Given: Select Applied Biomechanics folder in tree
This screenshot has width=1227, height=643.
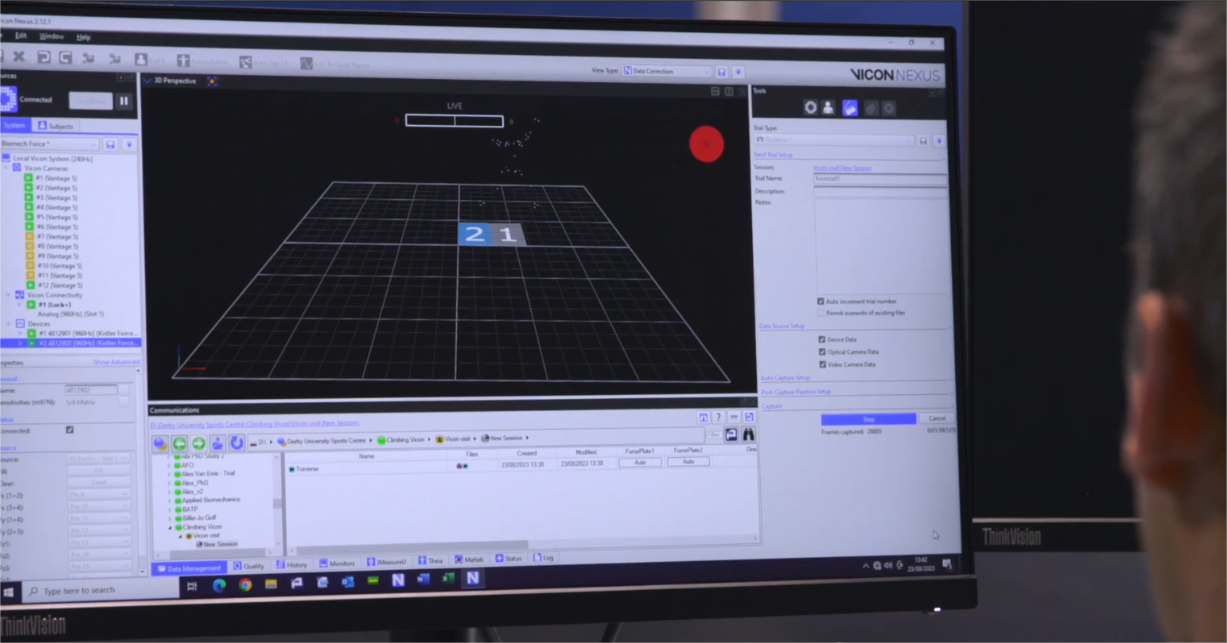Looking at the screenshot, I should (x=208, y=500).
